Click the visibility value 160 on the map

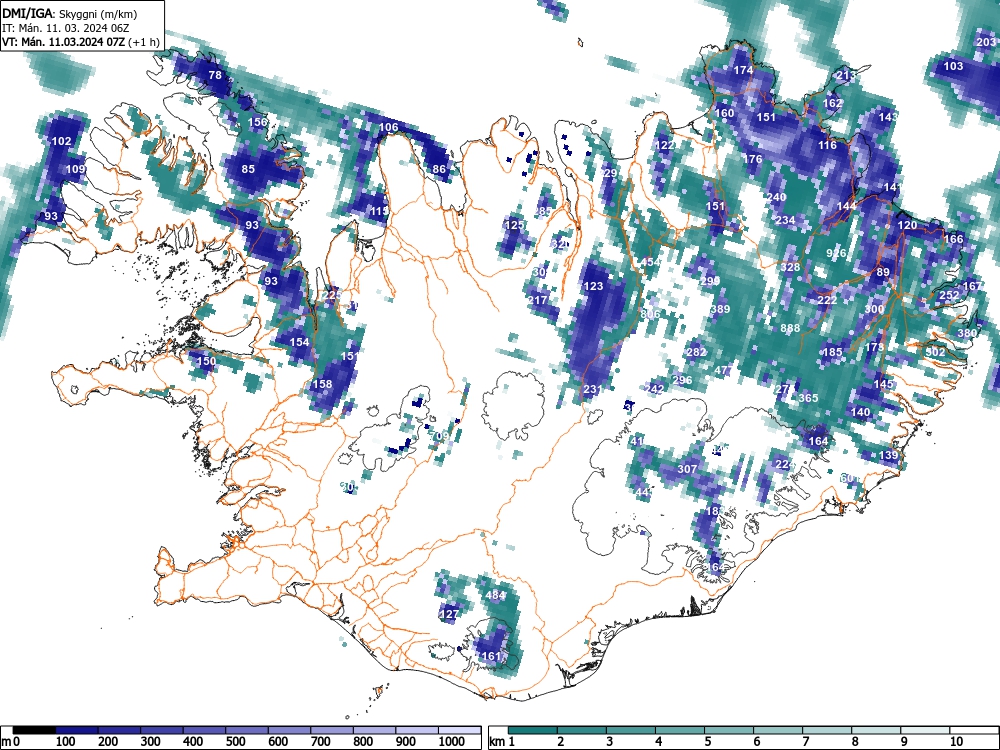click(724, 114)
